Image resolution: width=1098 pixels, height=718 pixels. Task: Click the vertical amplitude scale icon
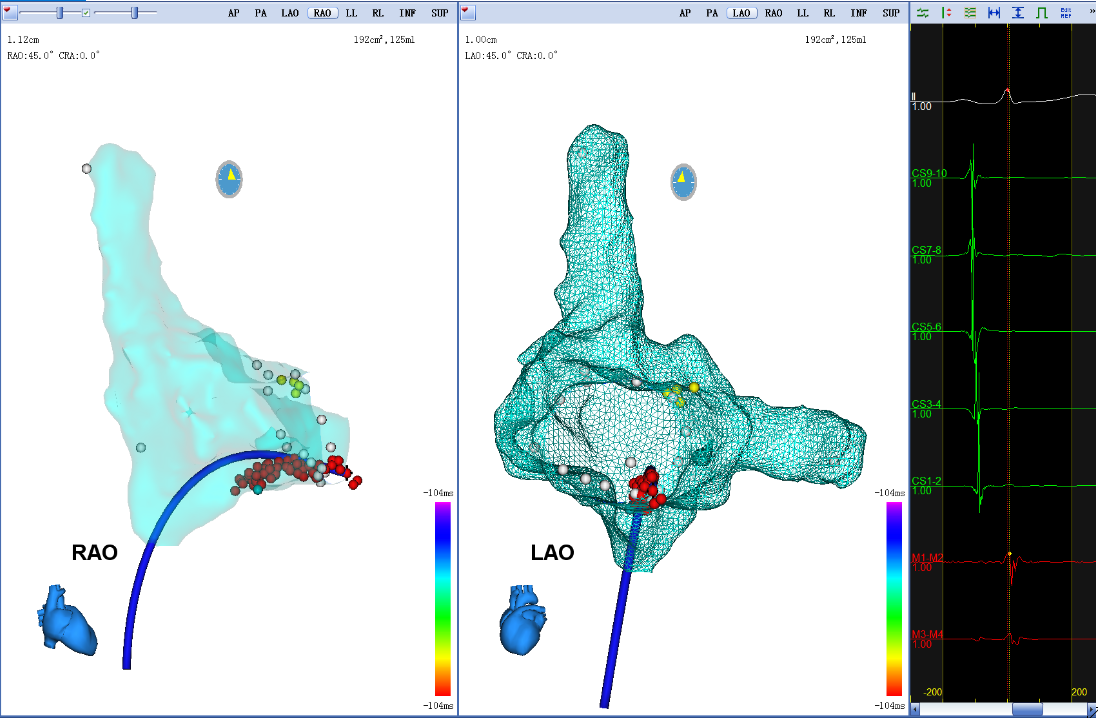pos(1017,12)
